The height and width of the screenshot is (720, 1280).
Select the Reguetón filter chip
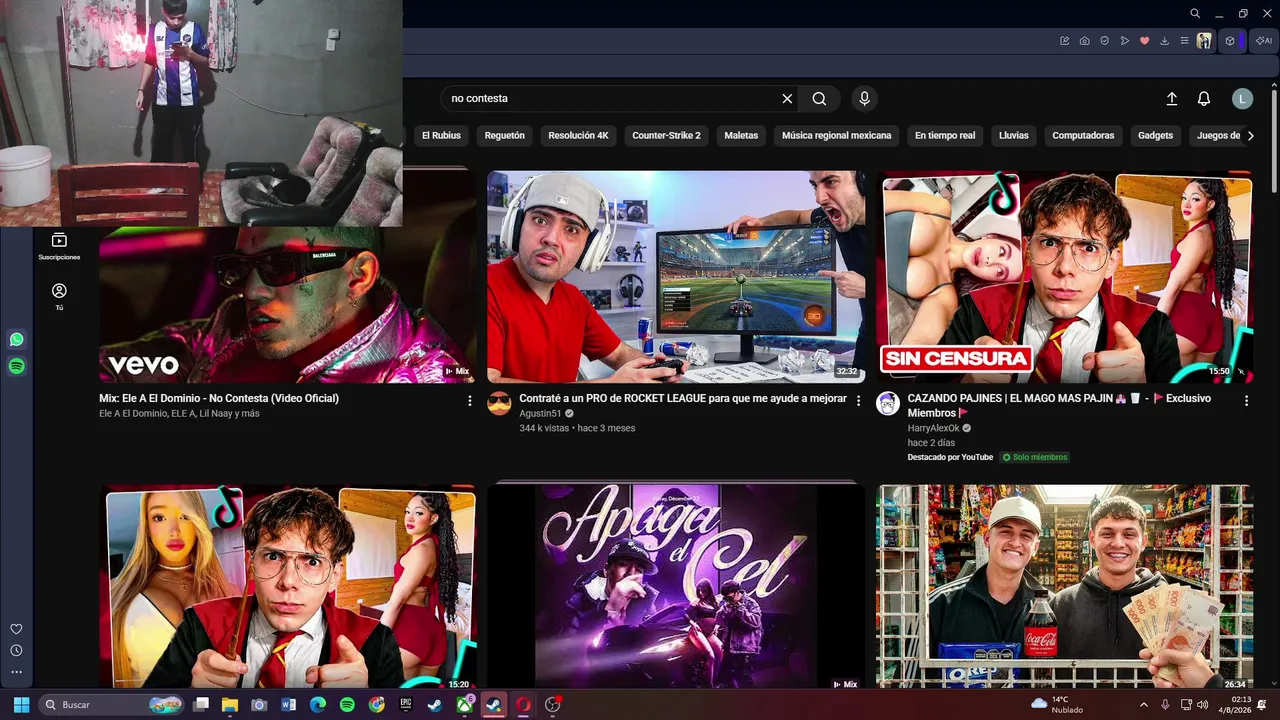point(505,136)
